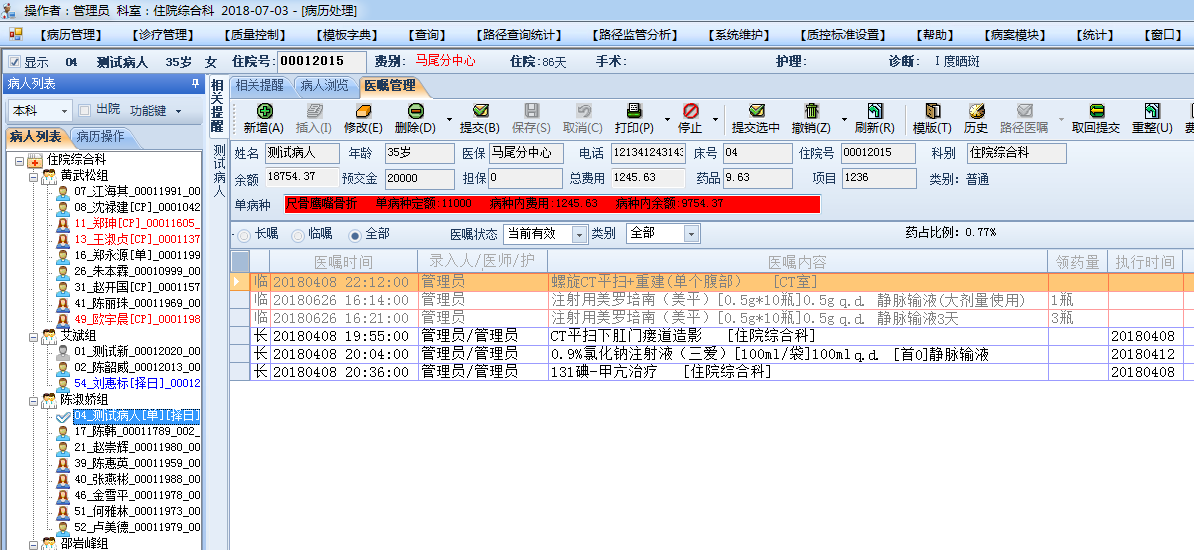Click the 提交选中 submit selected icon
The width and height of the screenshot is (1194, 550).
coord(755,111)
